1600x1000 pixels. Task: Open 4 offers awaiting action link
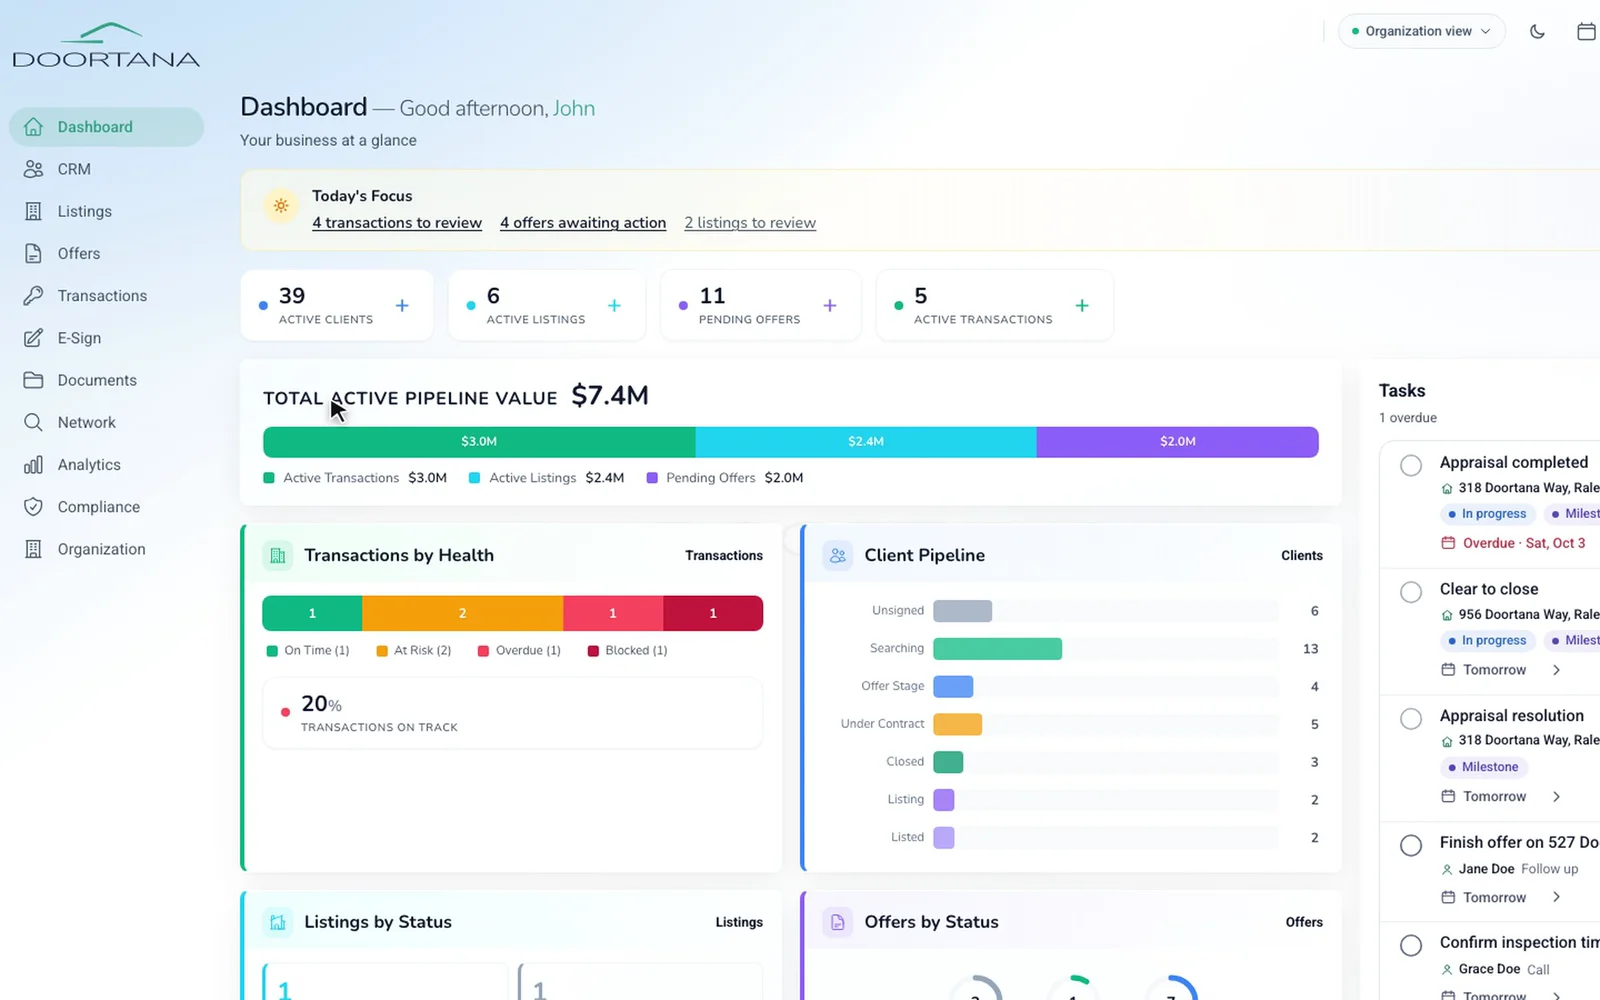point(583,223)
